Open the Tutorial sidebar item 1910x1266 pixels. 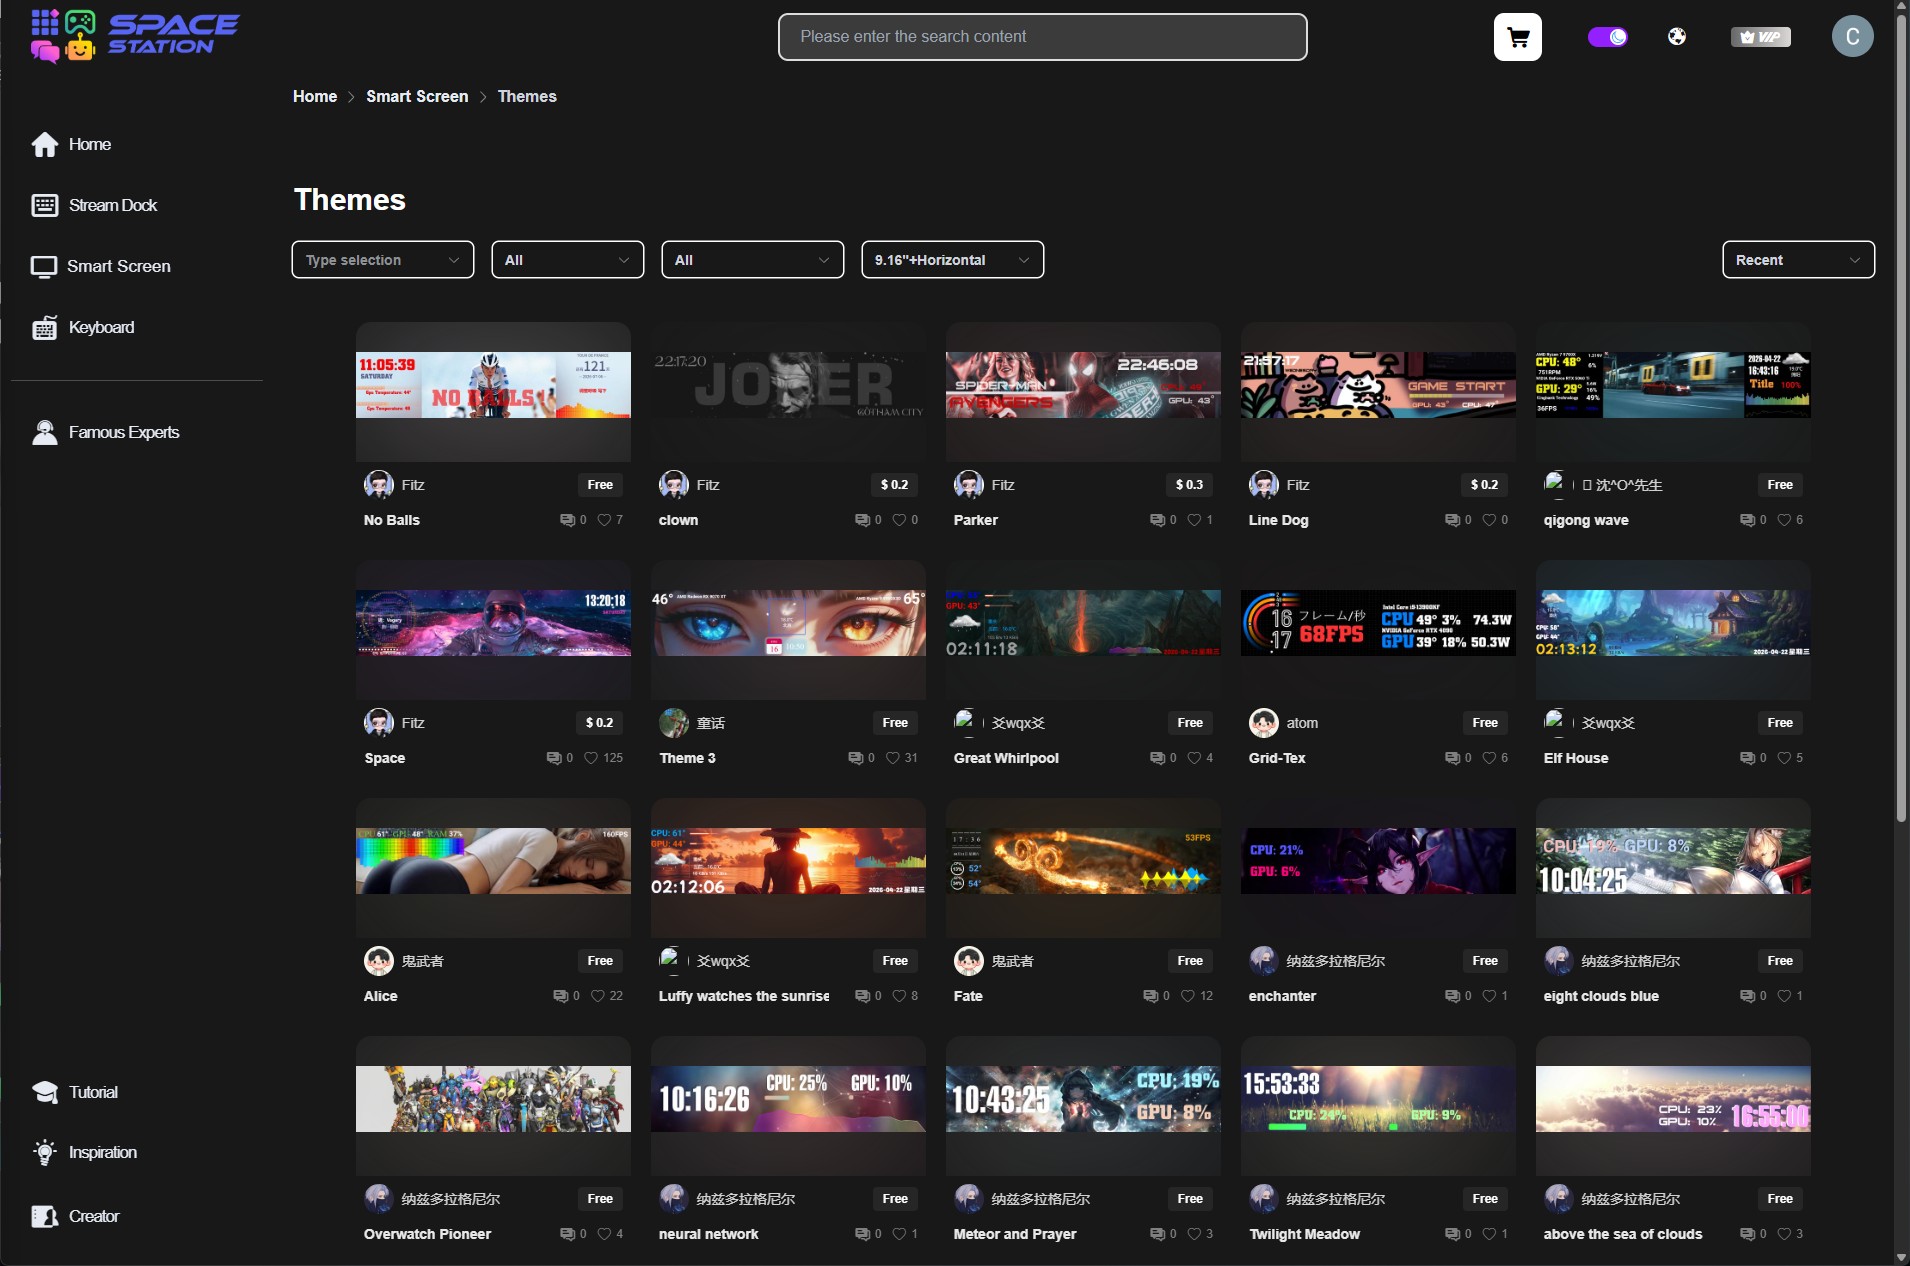pyautogui.click(x=93, y=1093)
